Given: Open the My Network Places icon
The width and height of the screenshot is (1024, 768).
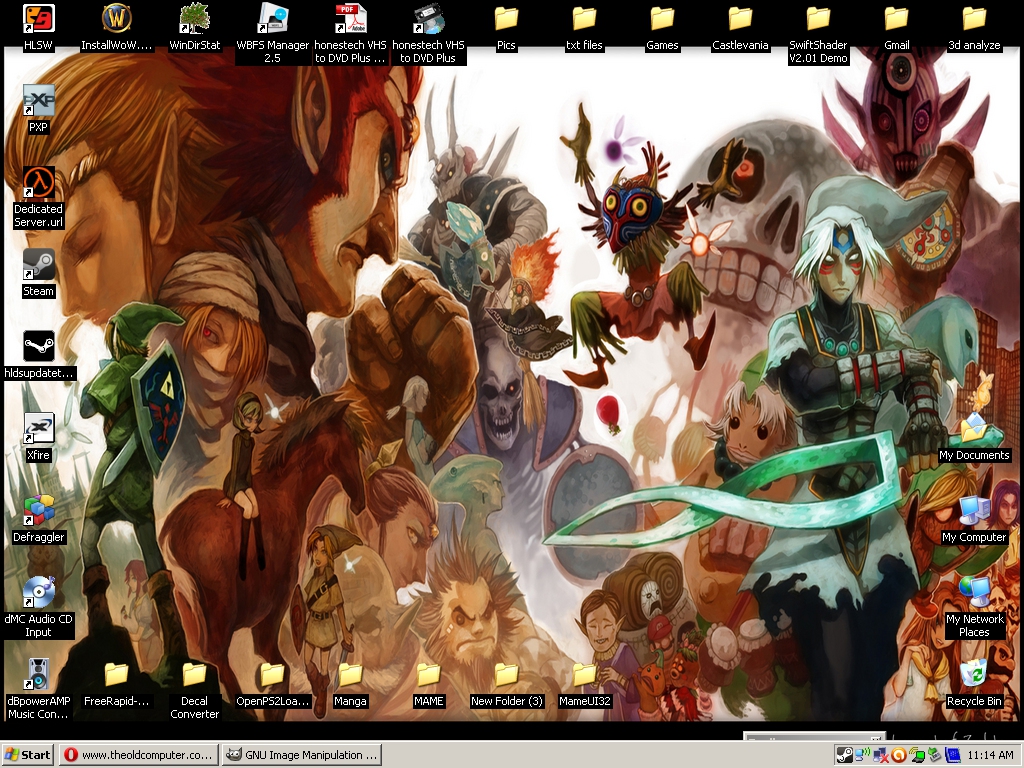Looking at the screenshot, I should [x=974, y=593].
